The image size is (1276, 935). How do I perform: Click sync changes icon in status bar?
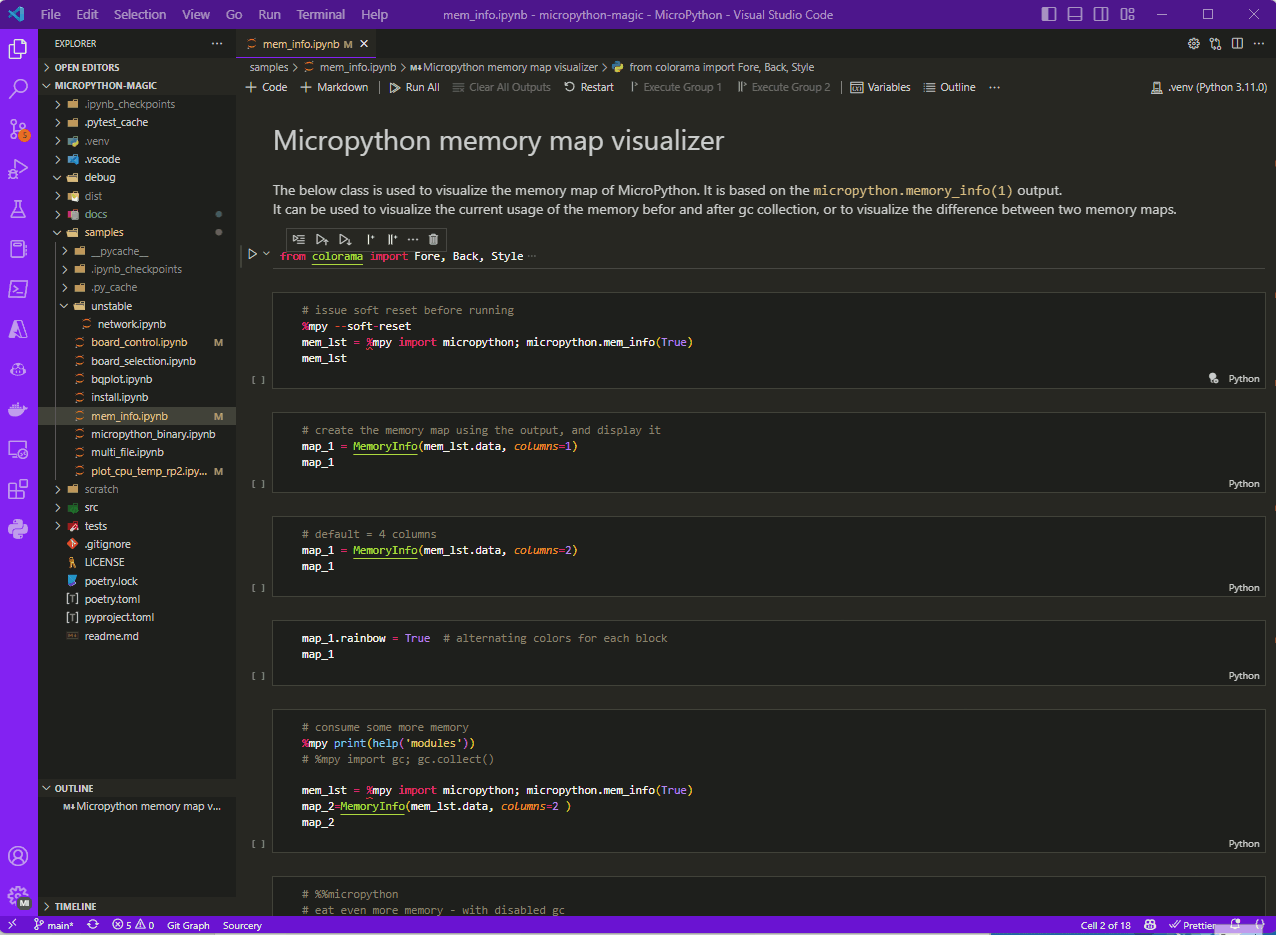tap(93, 925)
